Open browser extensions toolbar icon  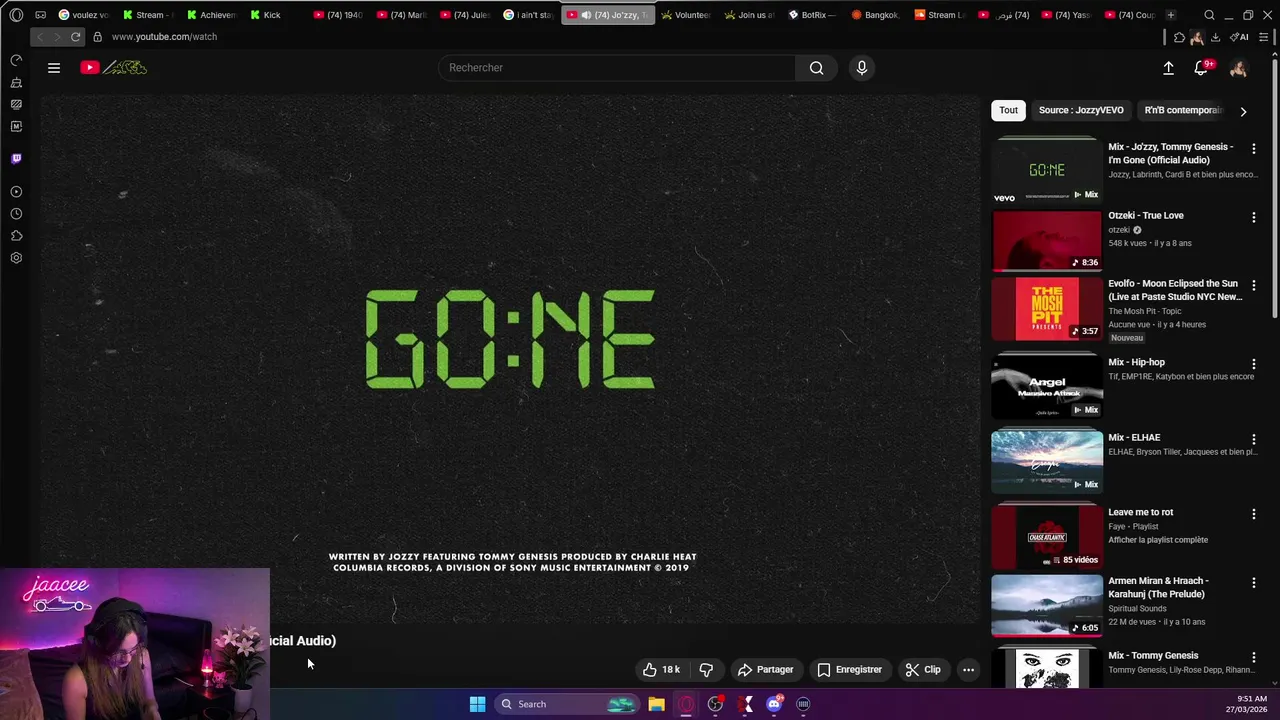1179,37
